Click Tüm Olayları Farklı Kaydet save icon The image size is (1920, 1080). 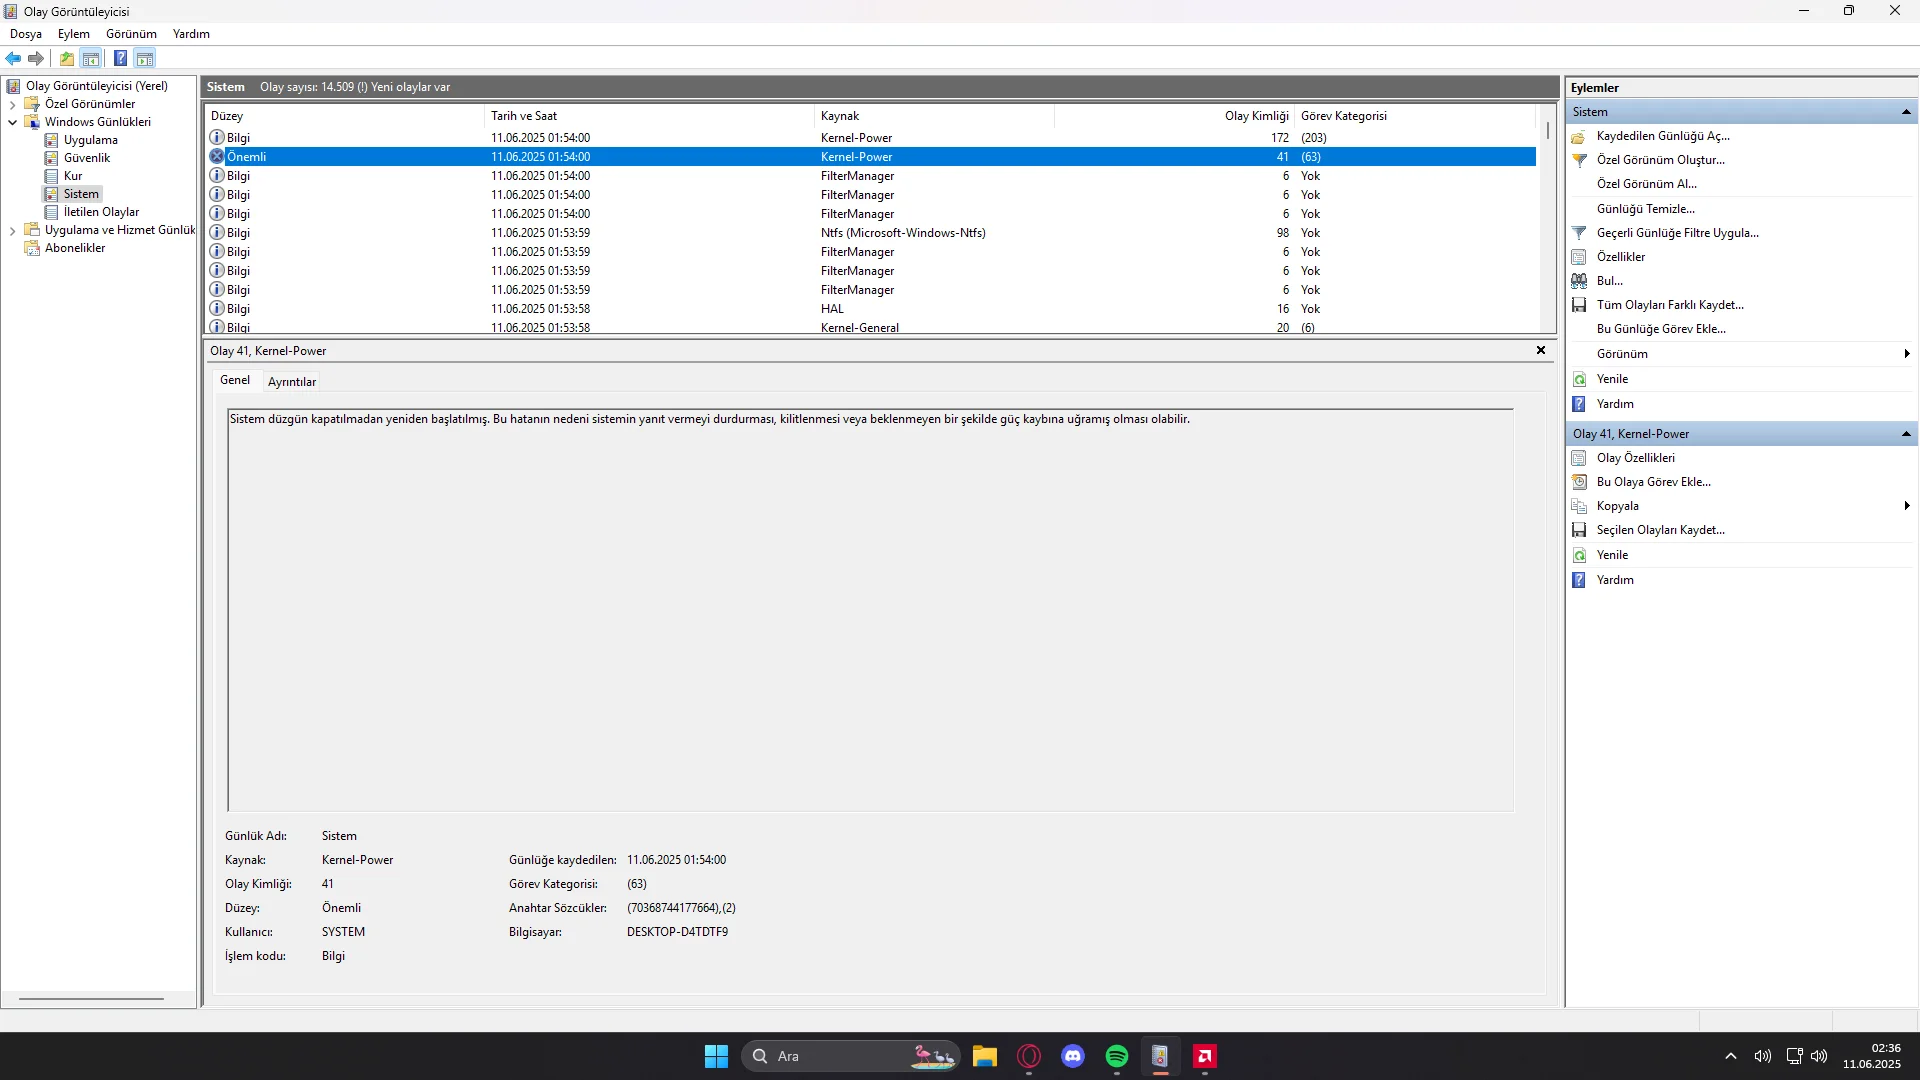coord(1579,305)
